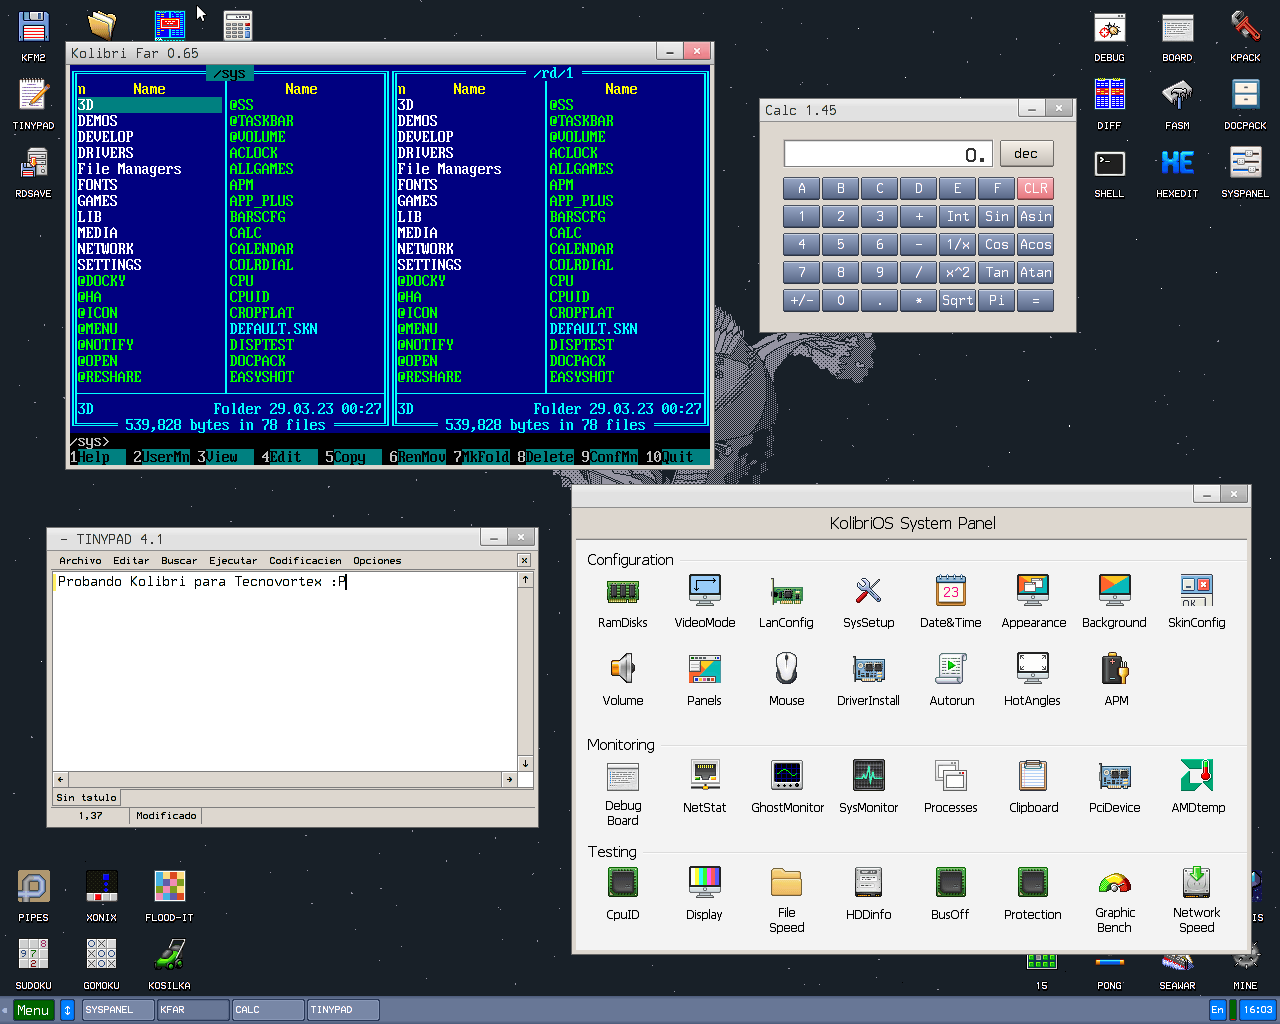Viewport: 1280px width, 1024px height.
Task: Open the DriverInstall icon
Action: coord(868,669)
